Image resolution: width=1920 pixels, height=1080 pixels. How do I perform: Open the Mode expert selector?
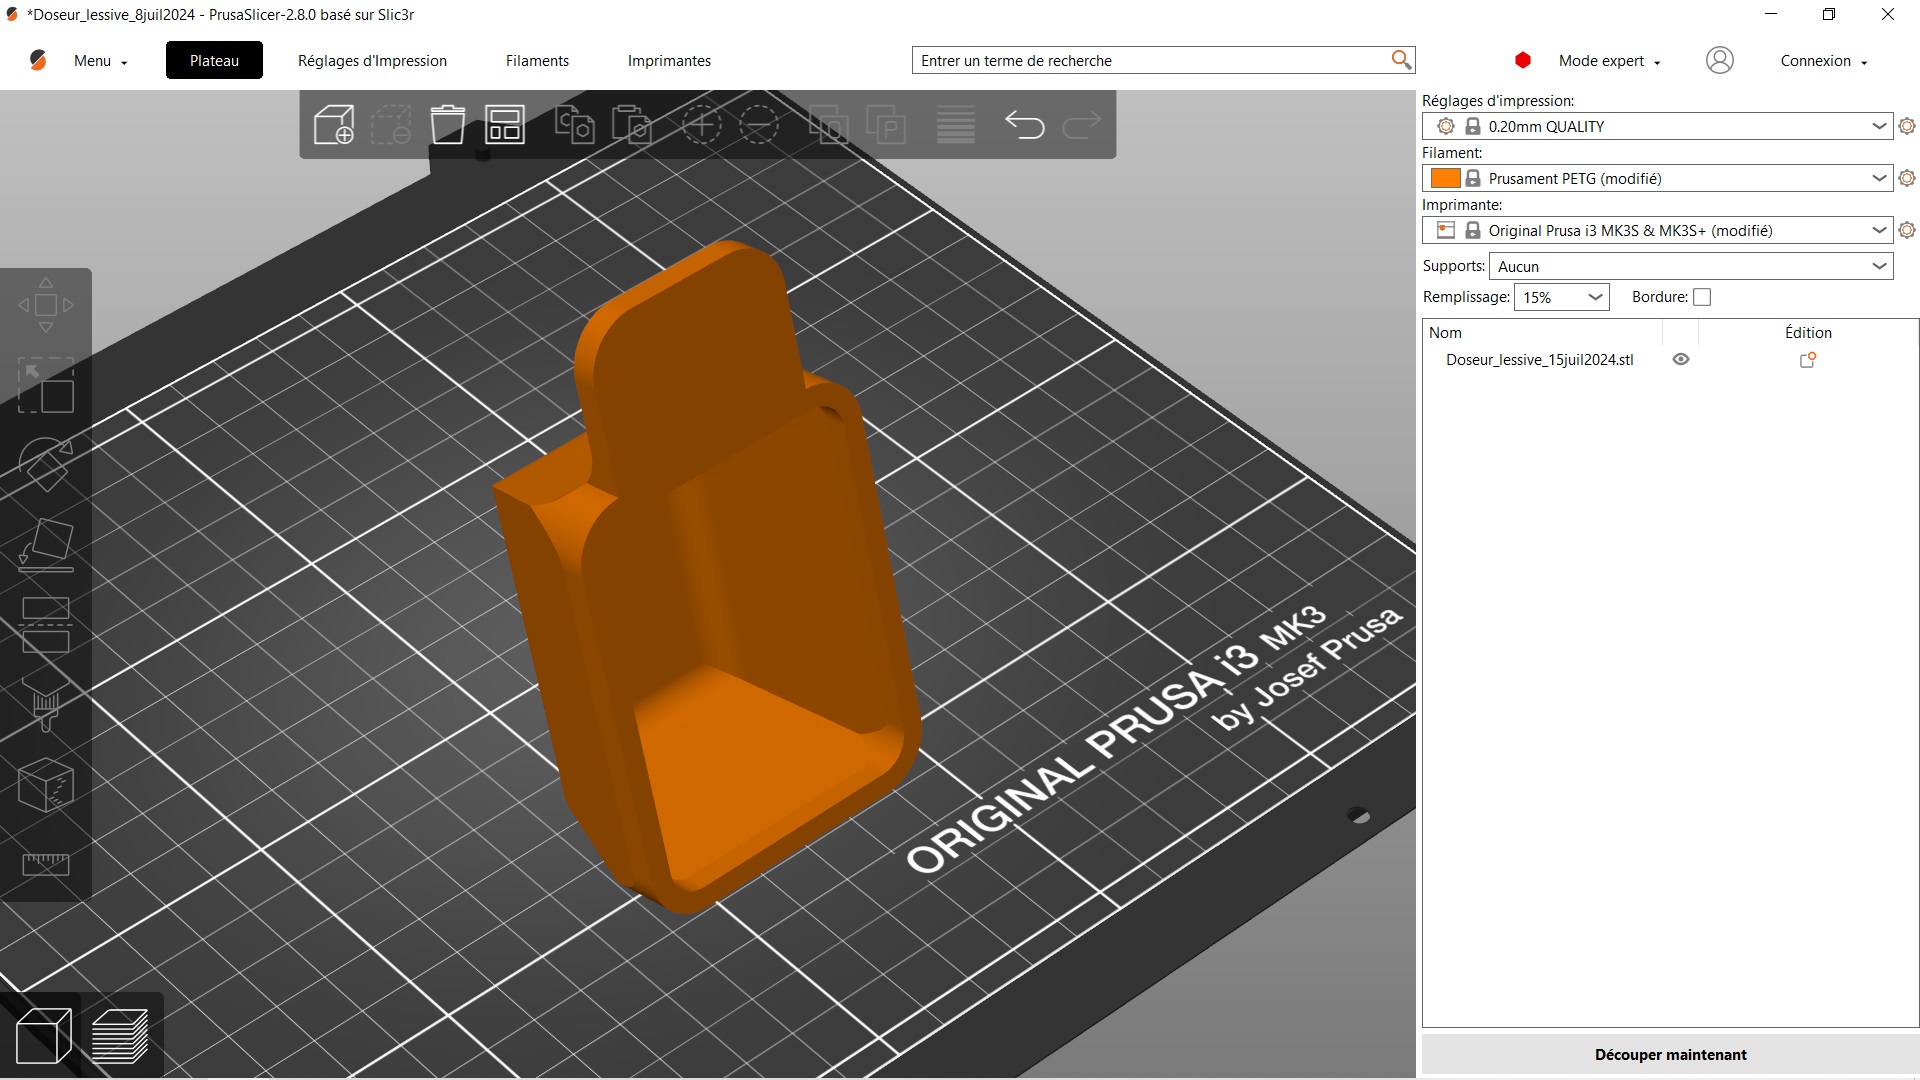(1609, 61)
